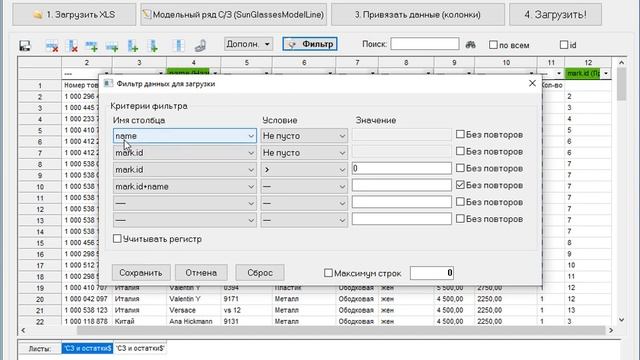Click the eraser clear icon
The height and width of the screenshot is (360, 640).
(200, 46)
